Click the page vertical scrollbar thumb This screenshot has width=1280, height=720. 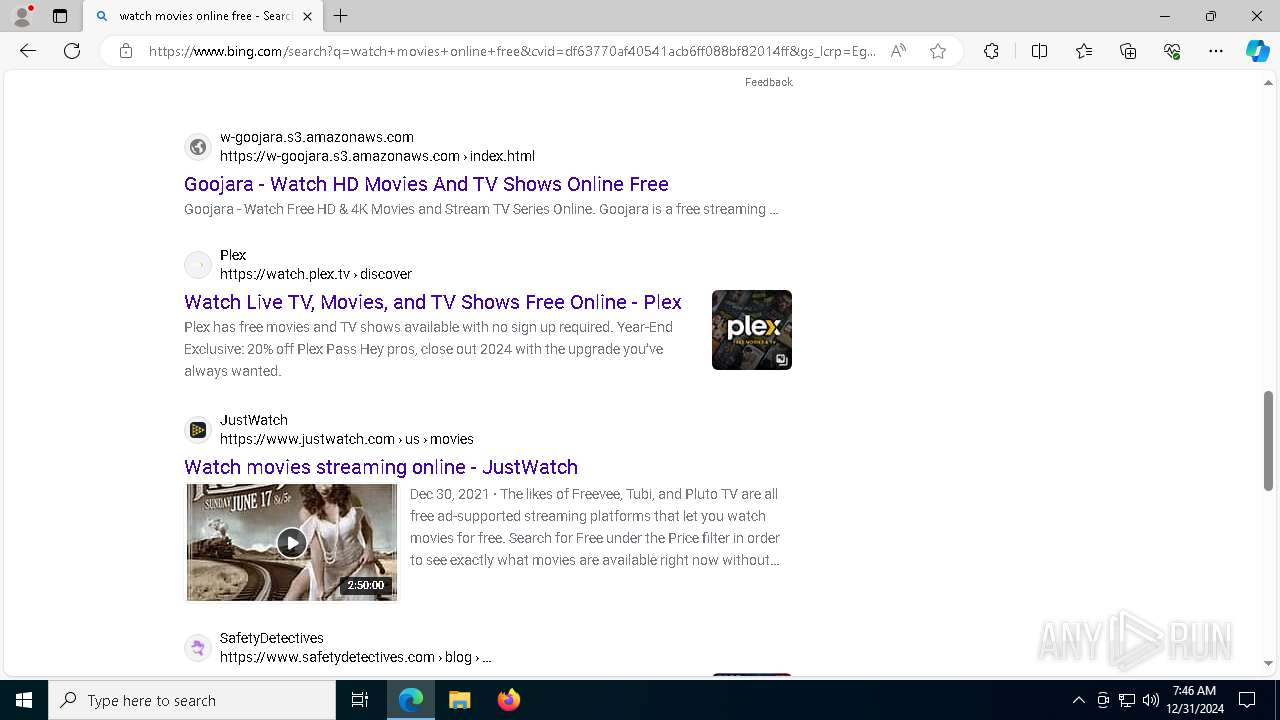tap(1268, 441)
